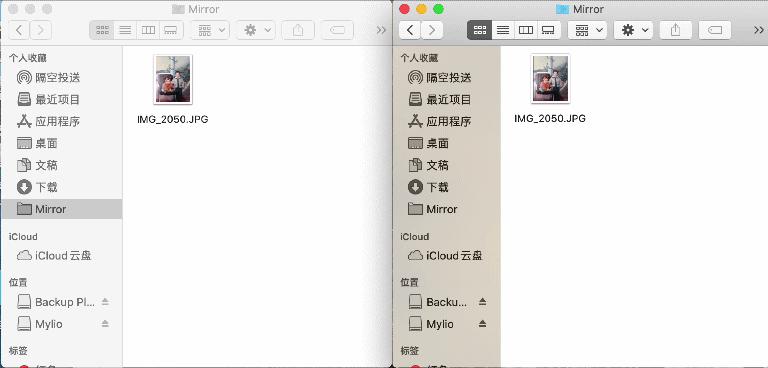Click Edit Tags button in right window

point(715,30)
